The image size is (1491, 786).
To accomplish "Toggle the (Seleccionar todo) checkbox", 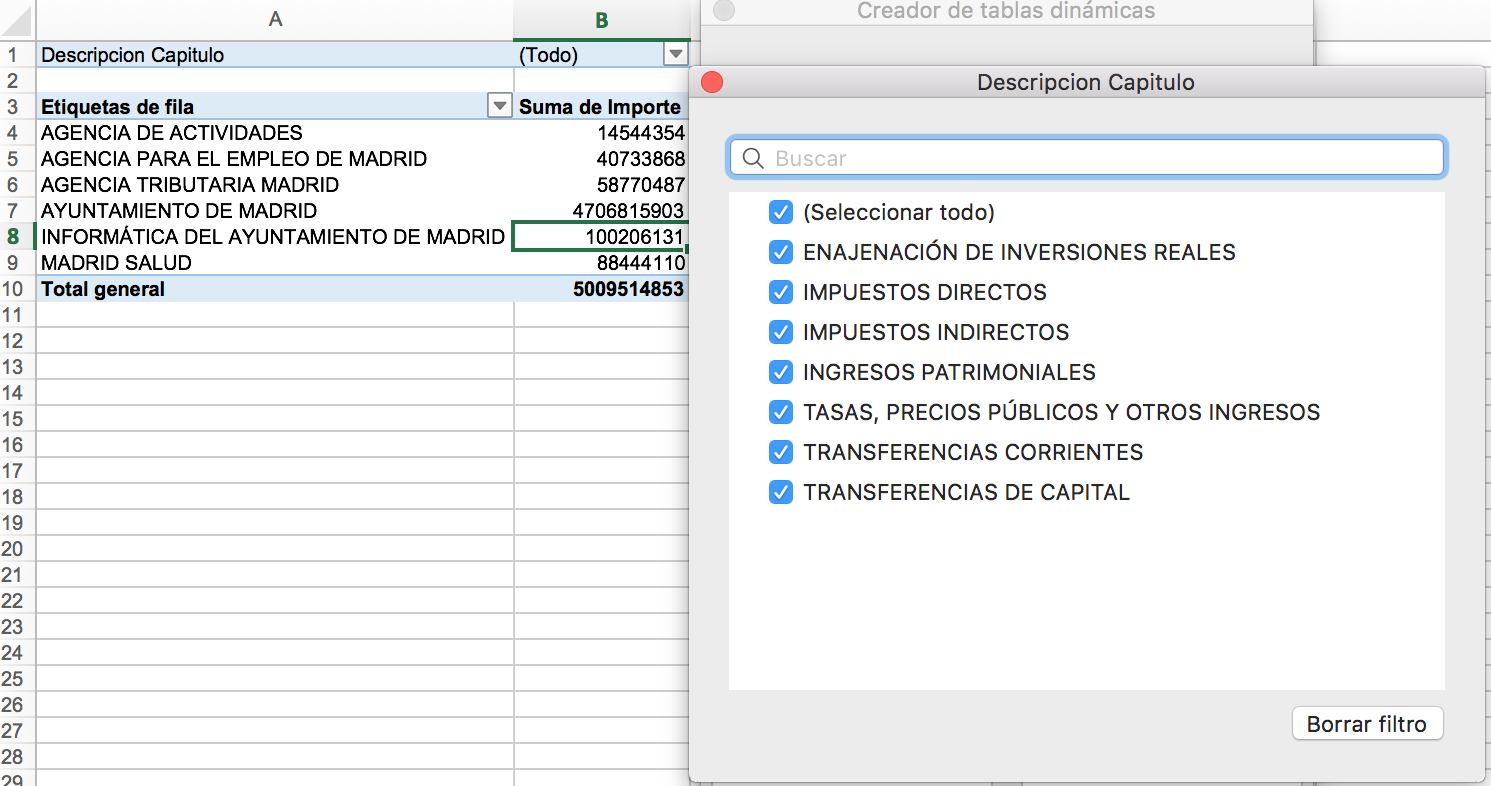I will coord(781,212).
